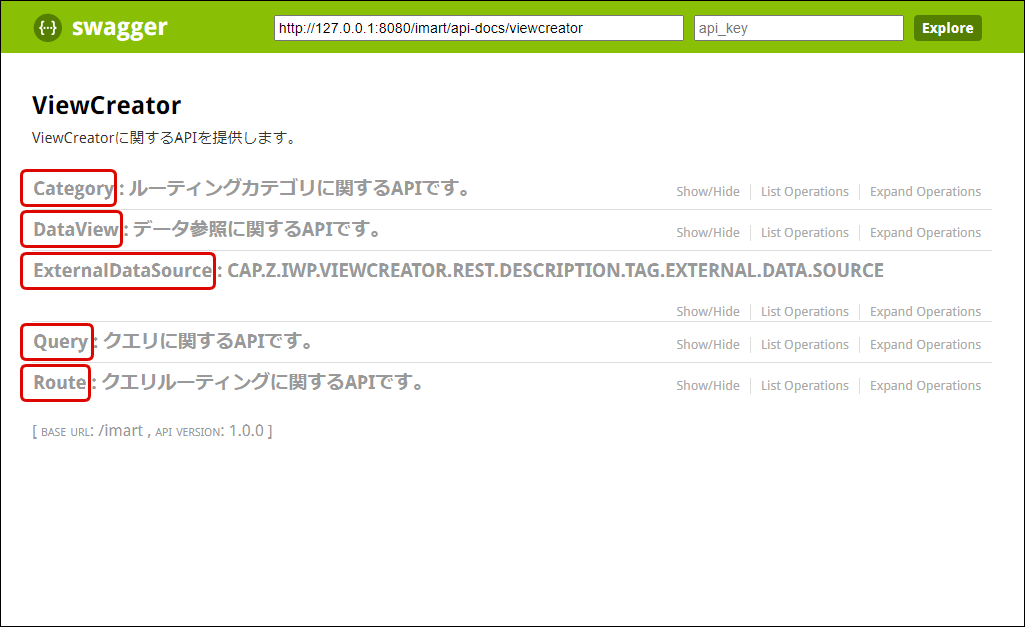Click Show/Hide for the DataView row
1025x627 pixels.
coord(708,233)
